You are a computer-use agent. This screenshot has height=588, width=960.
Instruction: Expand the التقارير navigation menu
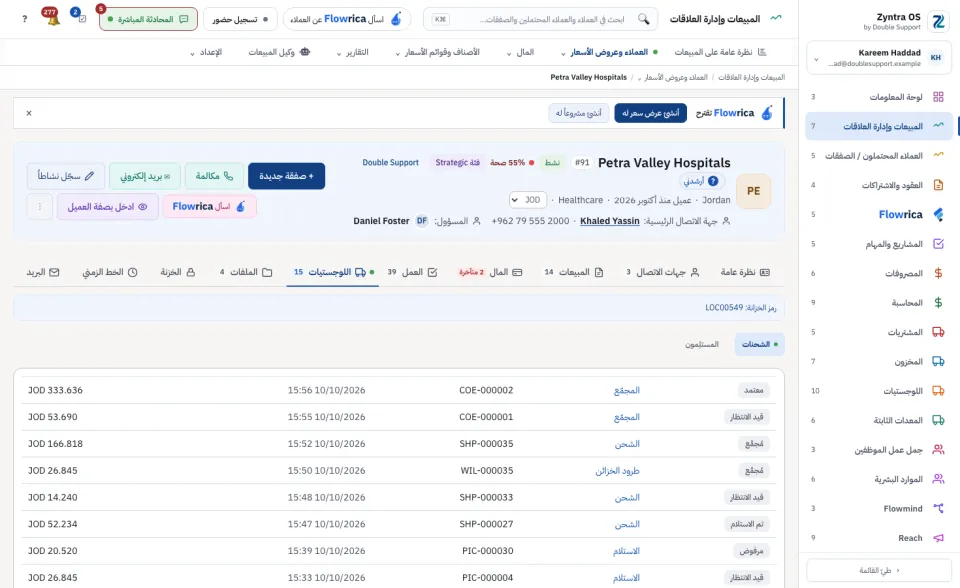(x=353, y=52)
